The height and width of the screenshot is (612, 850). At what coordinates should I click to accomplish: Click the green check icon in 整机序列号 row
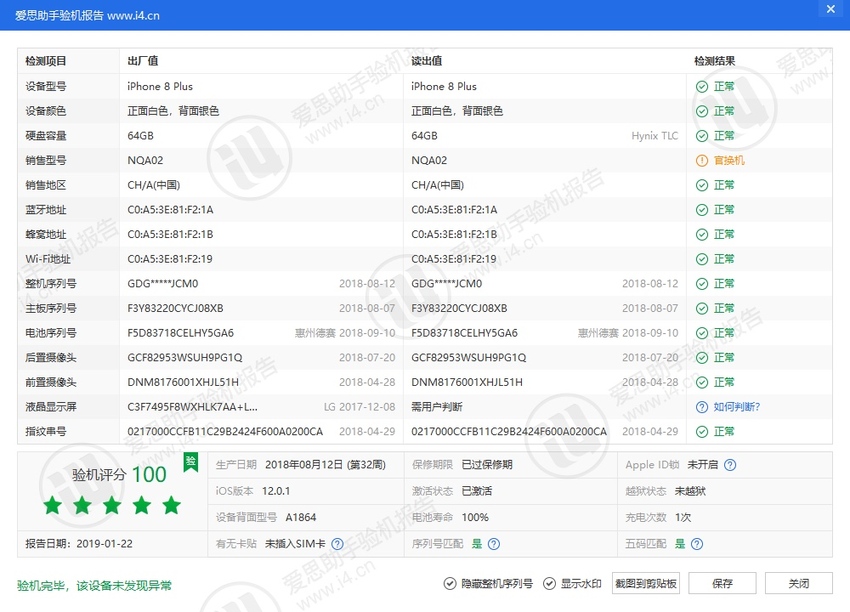tap(702, 284)
